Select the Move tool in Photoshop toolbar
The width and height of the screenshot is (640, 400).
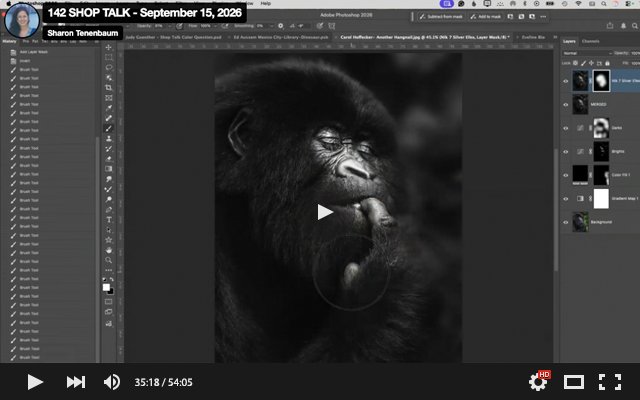[109, 47]
